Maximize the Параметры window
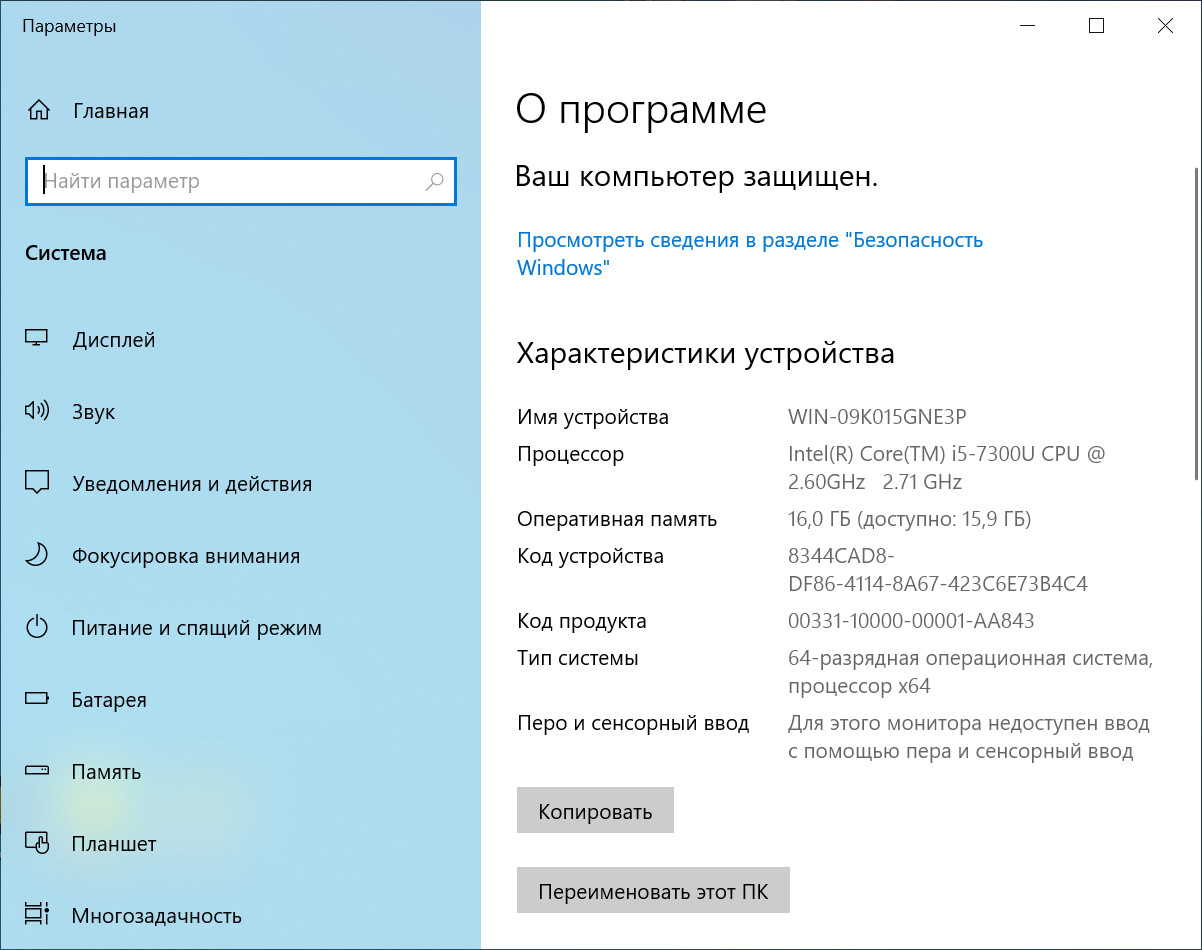Image resolution: width=1202 pixels, height=950 pixels. point(1096,27)
